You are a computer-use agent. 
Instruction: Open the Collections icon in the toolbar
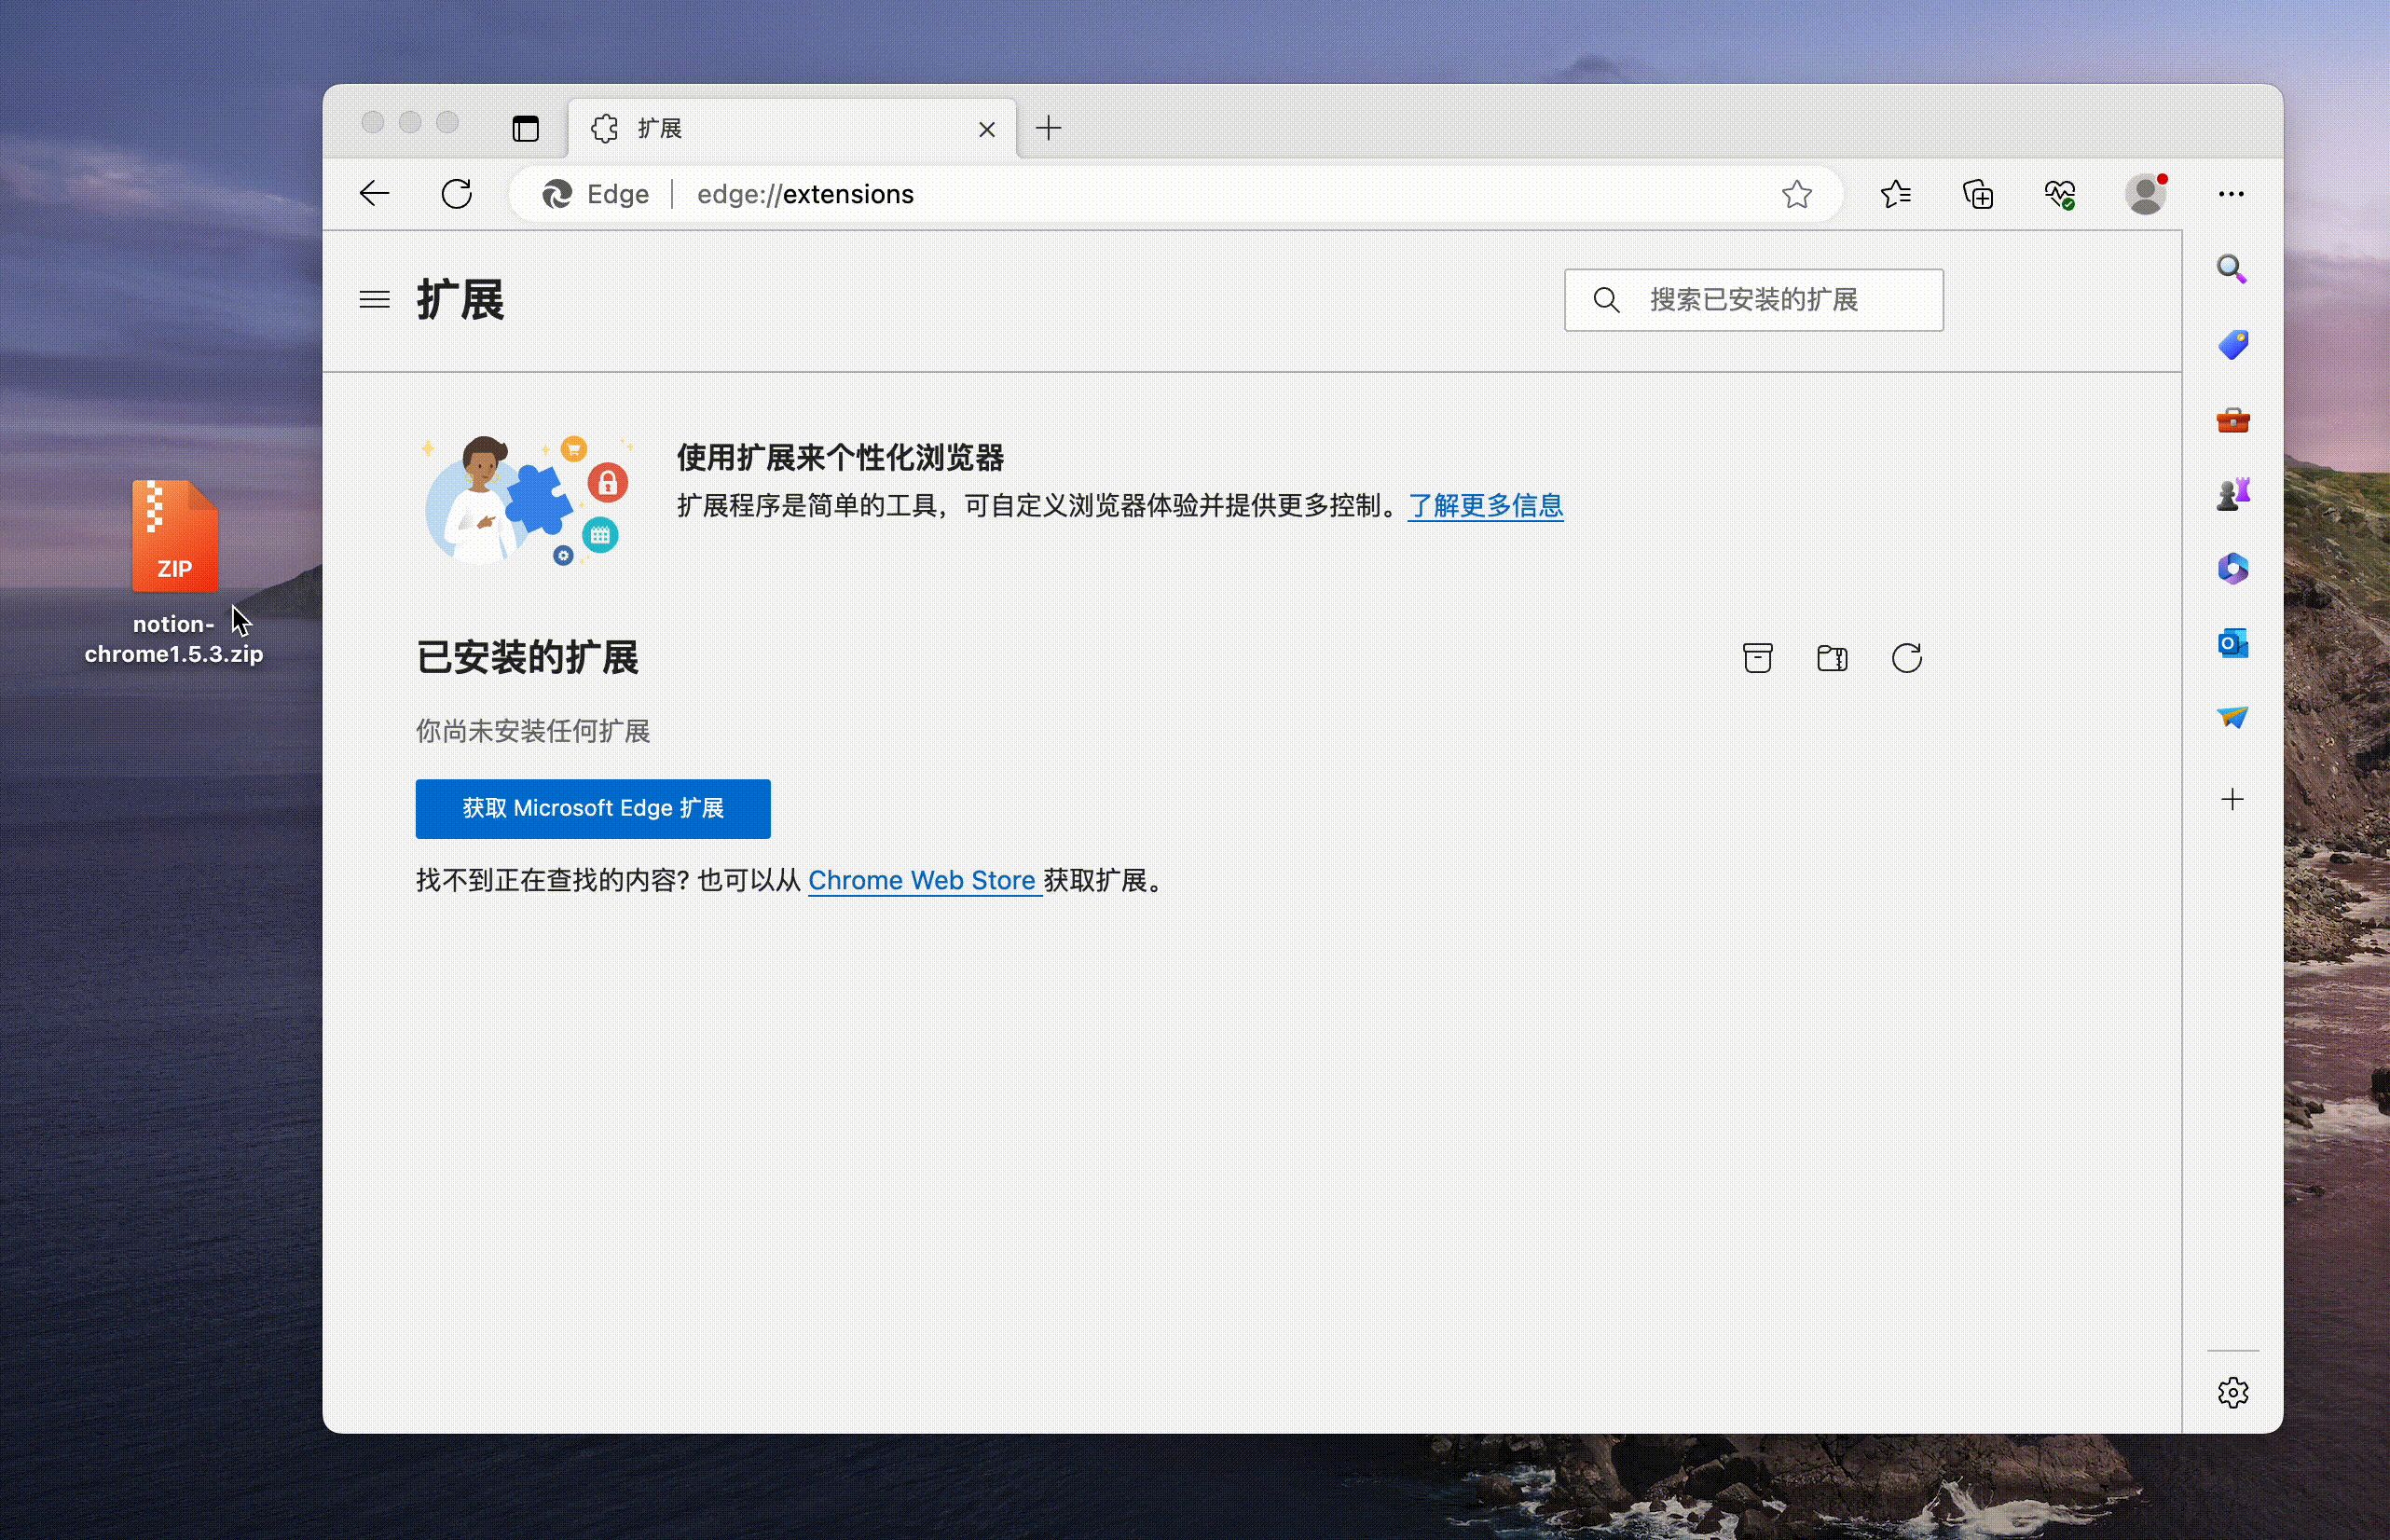(x=1978, y=194)
